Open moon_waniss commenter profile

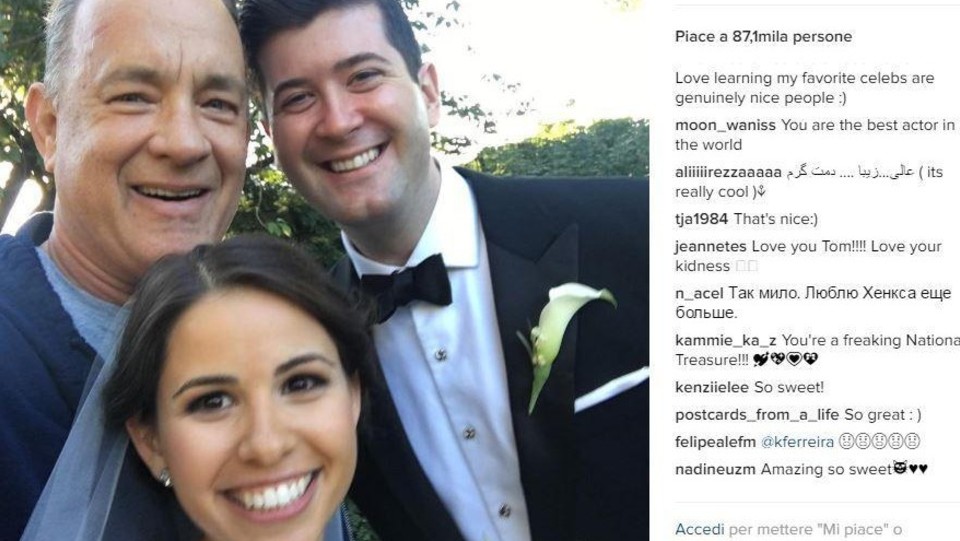click(725, 125)
